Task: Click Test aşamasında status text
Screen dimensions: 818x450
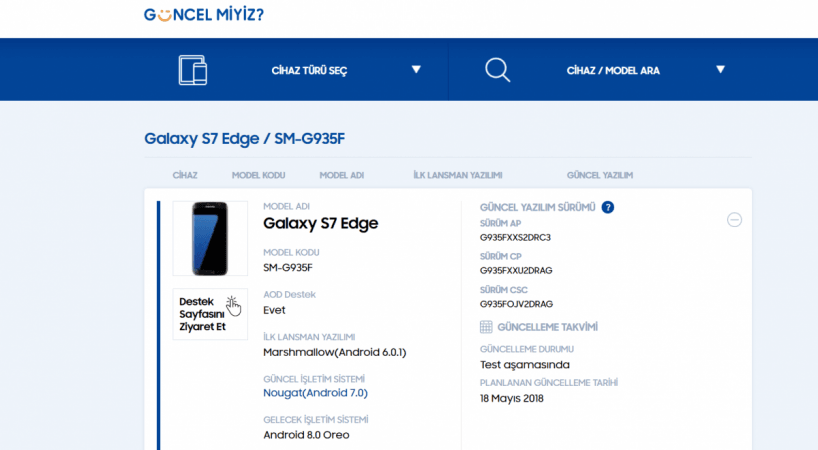Action: click(525, 365)
